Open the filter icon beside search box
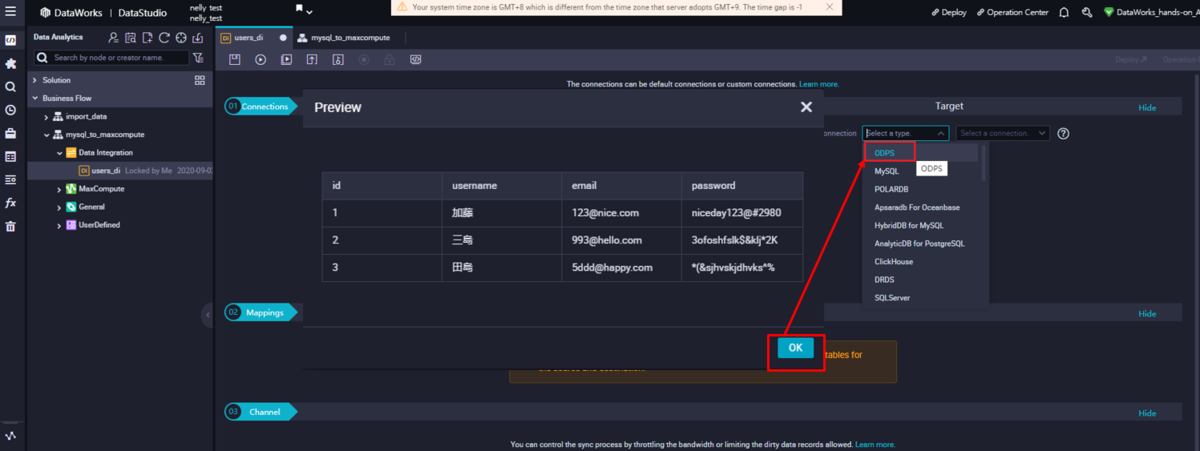Image resolution: width=1200 pixels, height=451 pixels. [x=198, y=58]
